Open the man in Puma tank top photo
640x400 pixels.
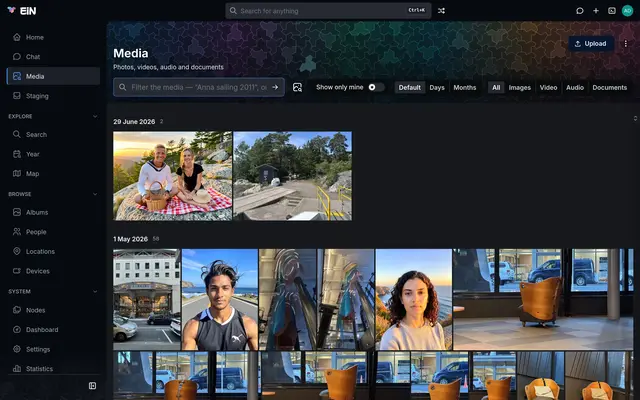220,300
